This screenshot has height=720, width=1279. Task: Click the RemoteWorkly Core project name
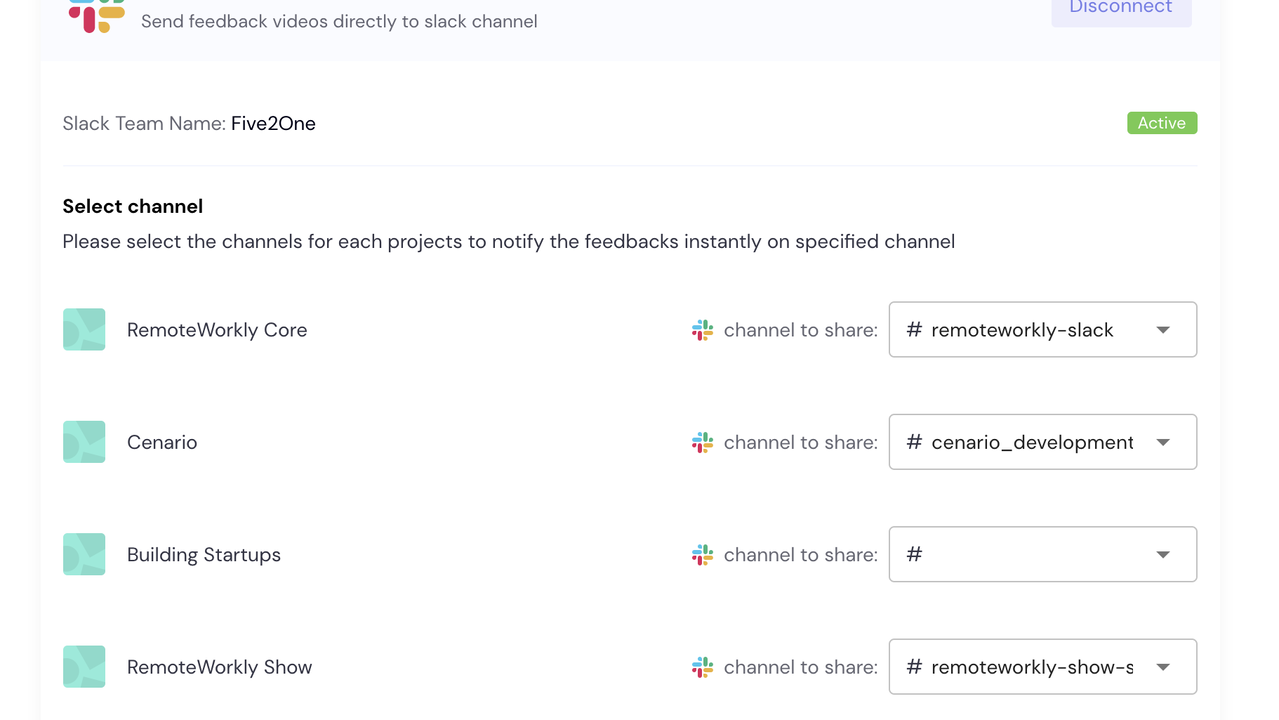(217, 330)
